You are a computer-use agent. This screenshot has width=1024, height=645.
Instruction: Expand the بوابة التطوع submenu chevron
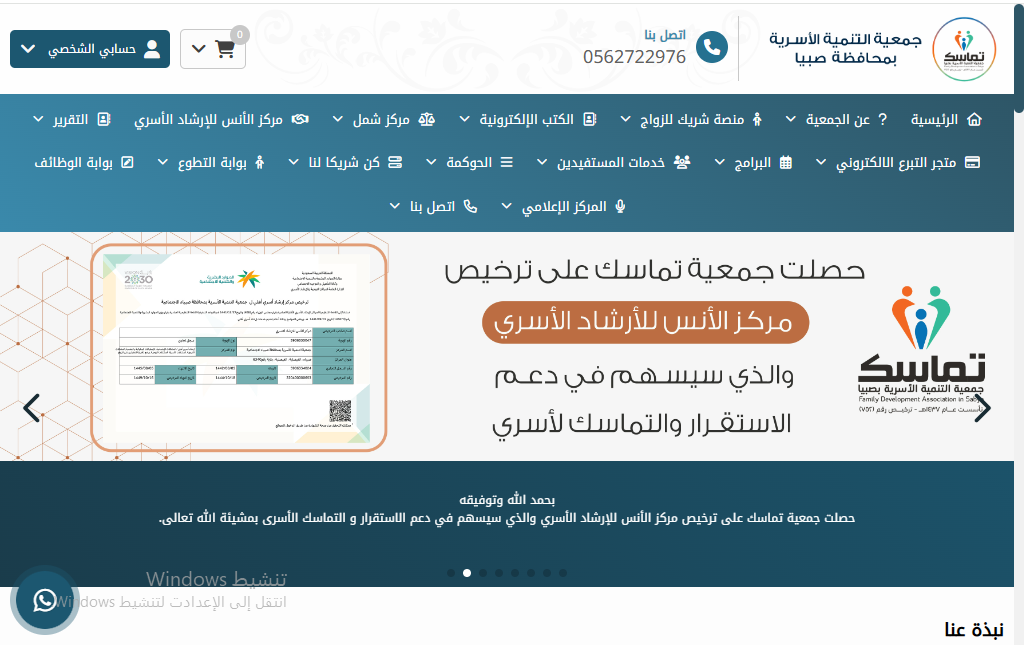163,163
